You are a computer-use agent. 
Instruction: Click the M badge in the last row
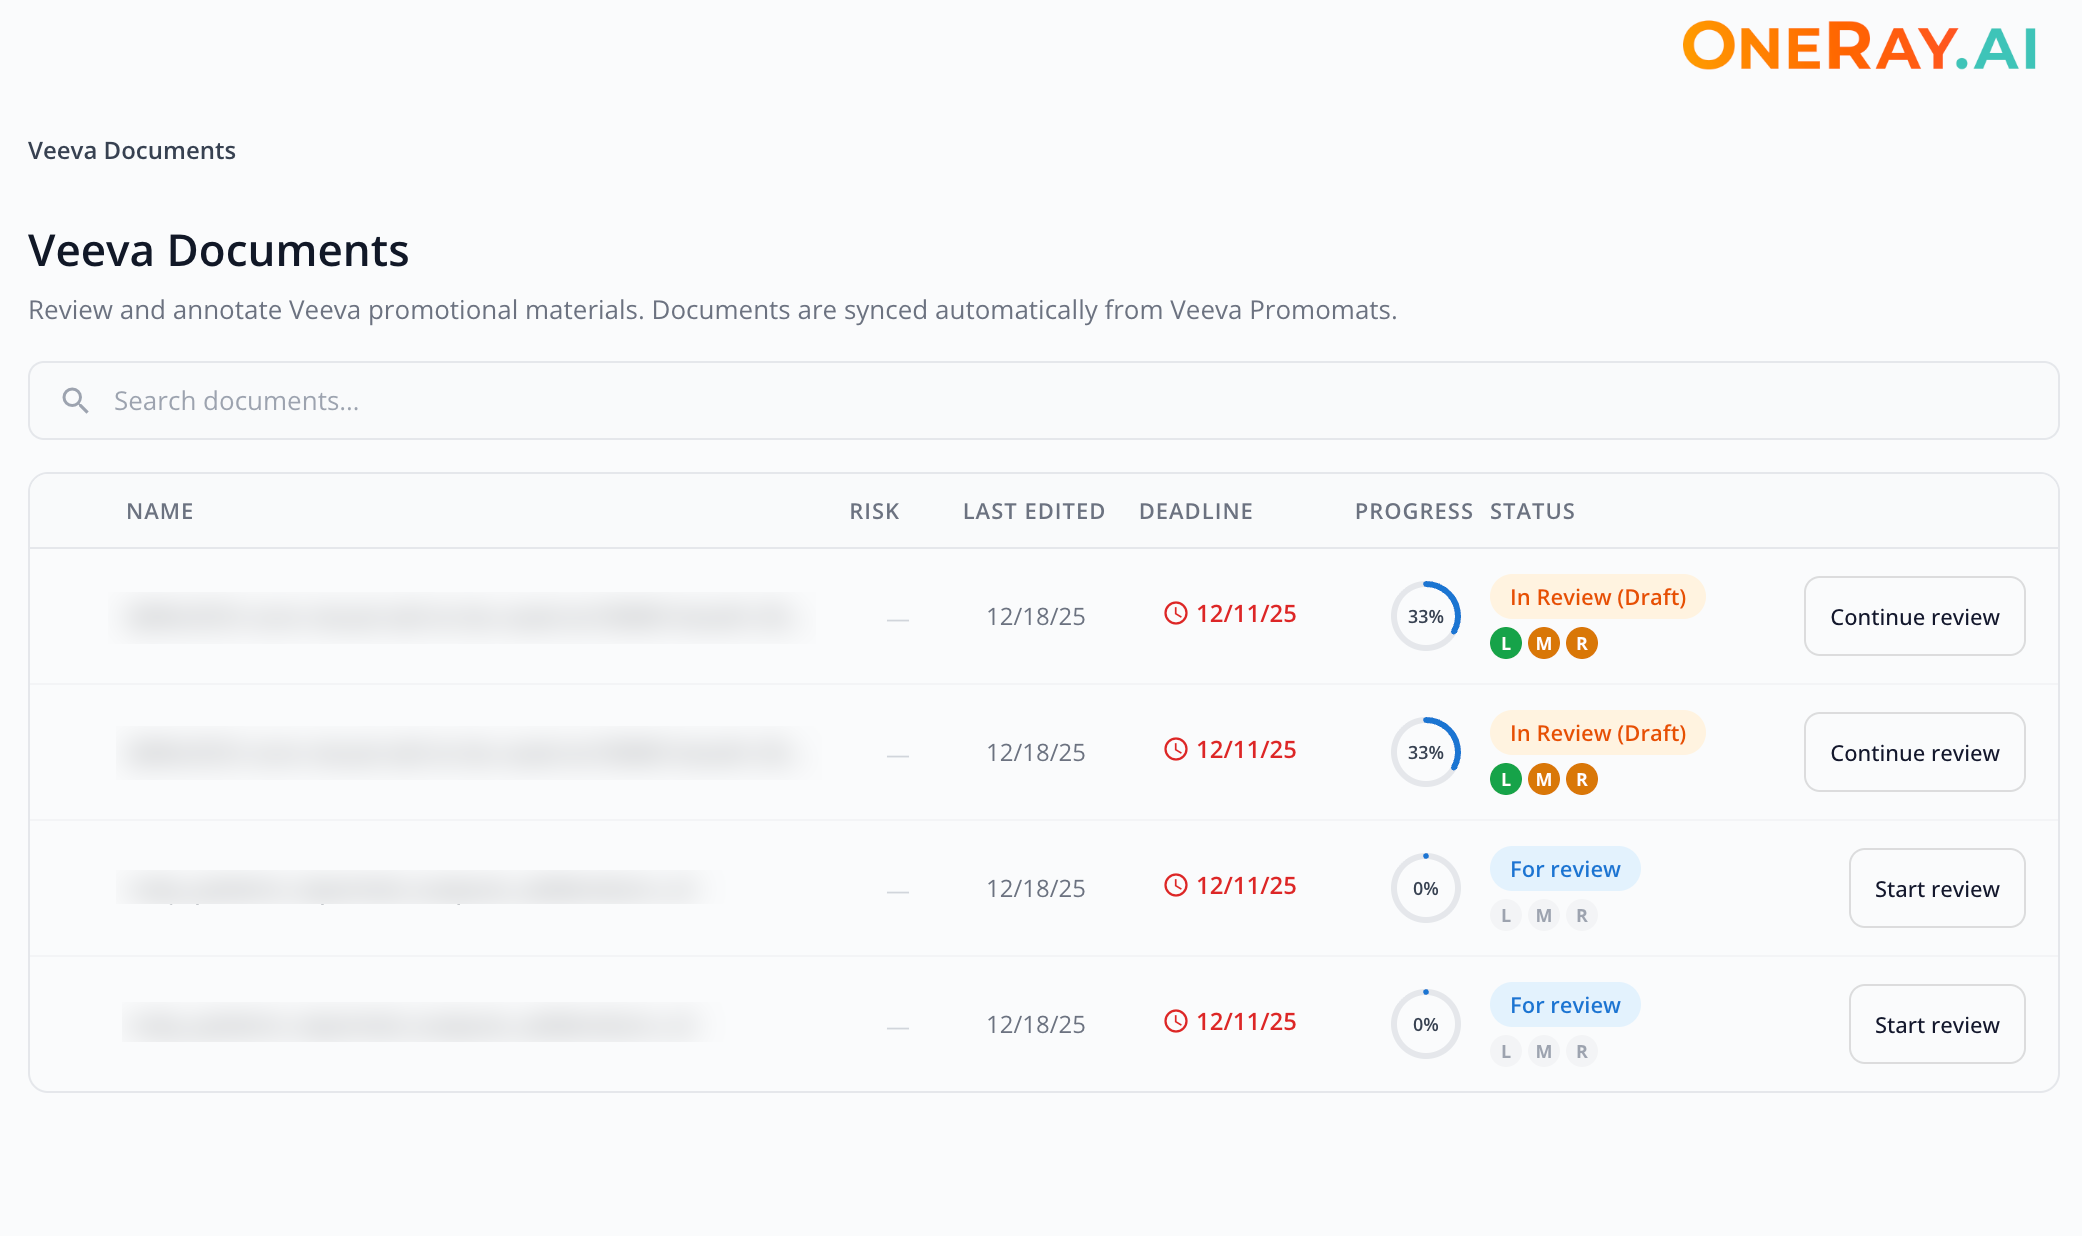coord(1543,1051)
